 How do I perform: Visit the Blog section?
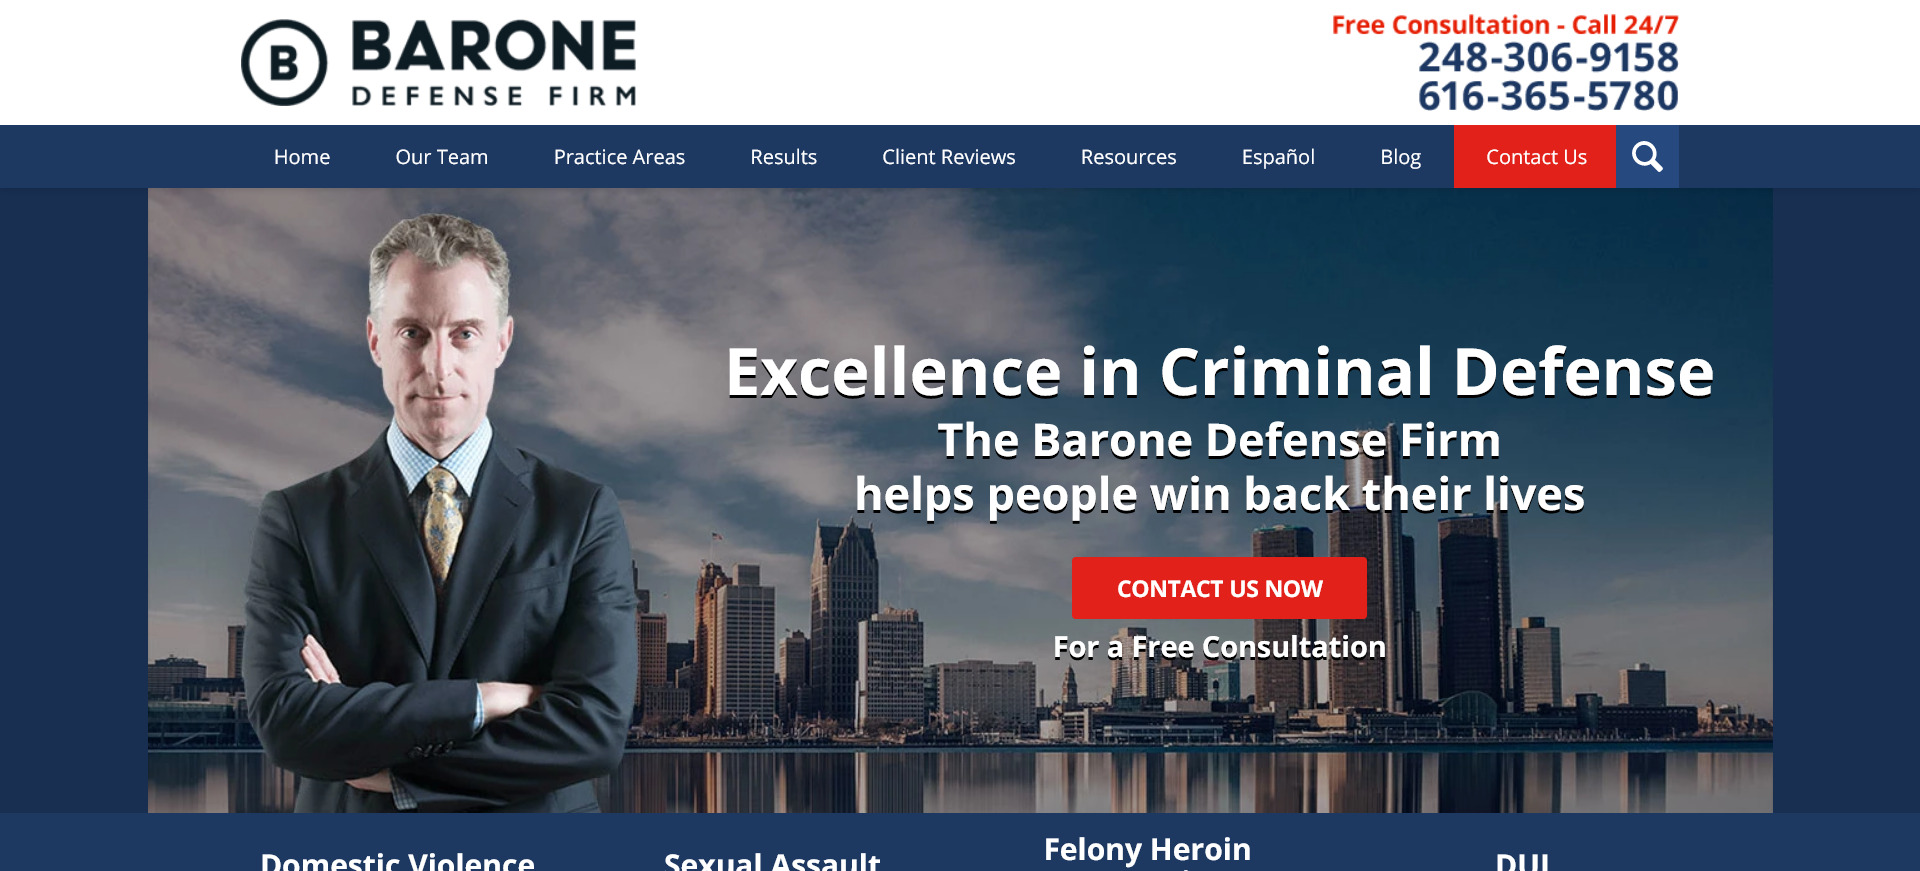pos(1401,157)
